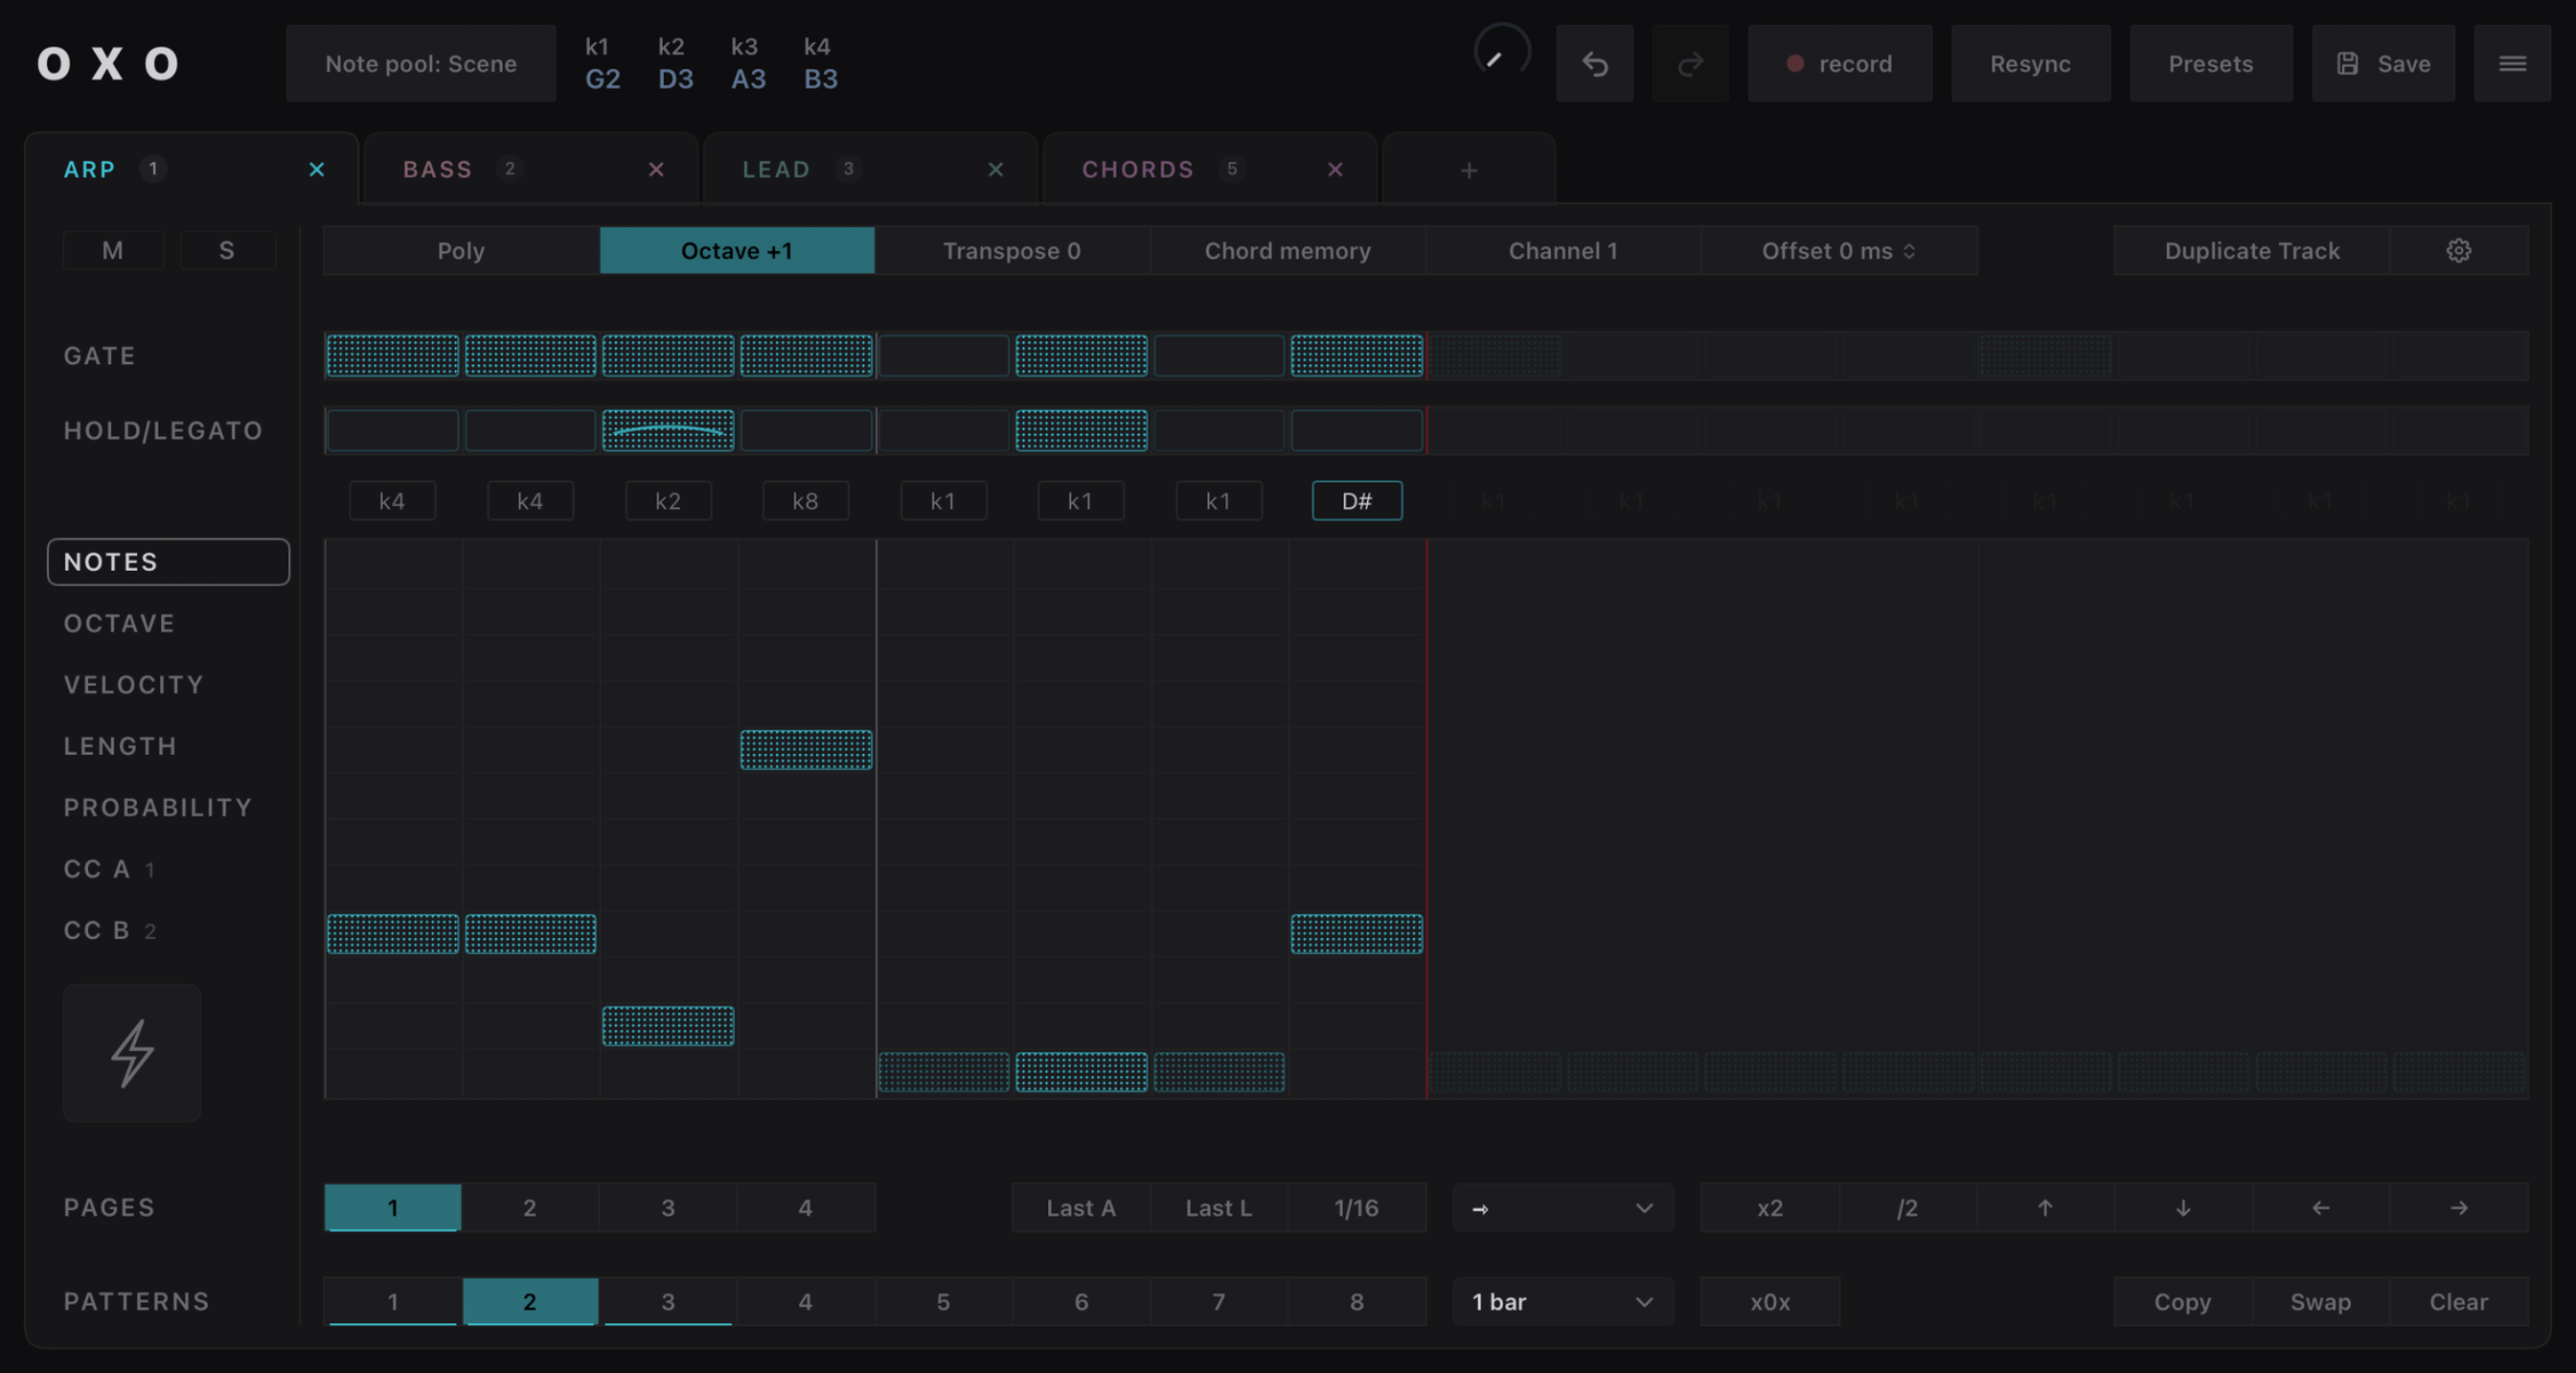This screenshot has width=2576, height=1373.
Task: Open the 1 bar length dropdown
Action: coord(1563,1301)
